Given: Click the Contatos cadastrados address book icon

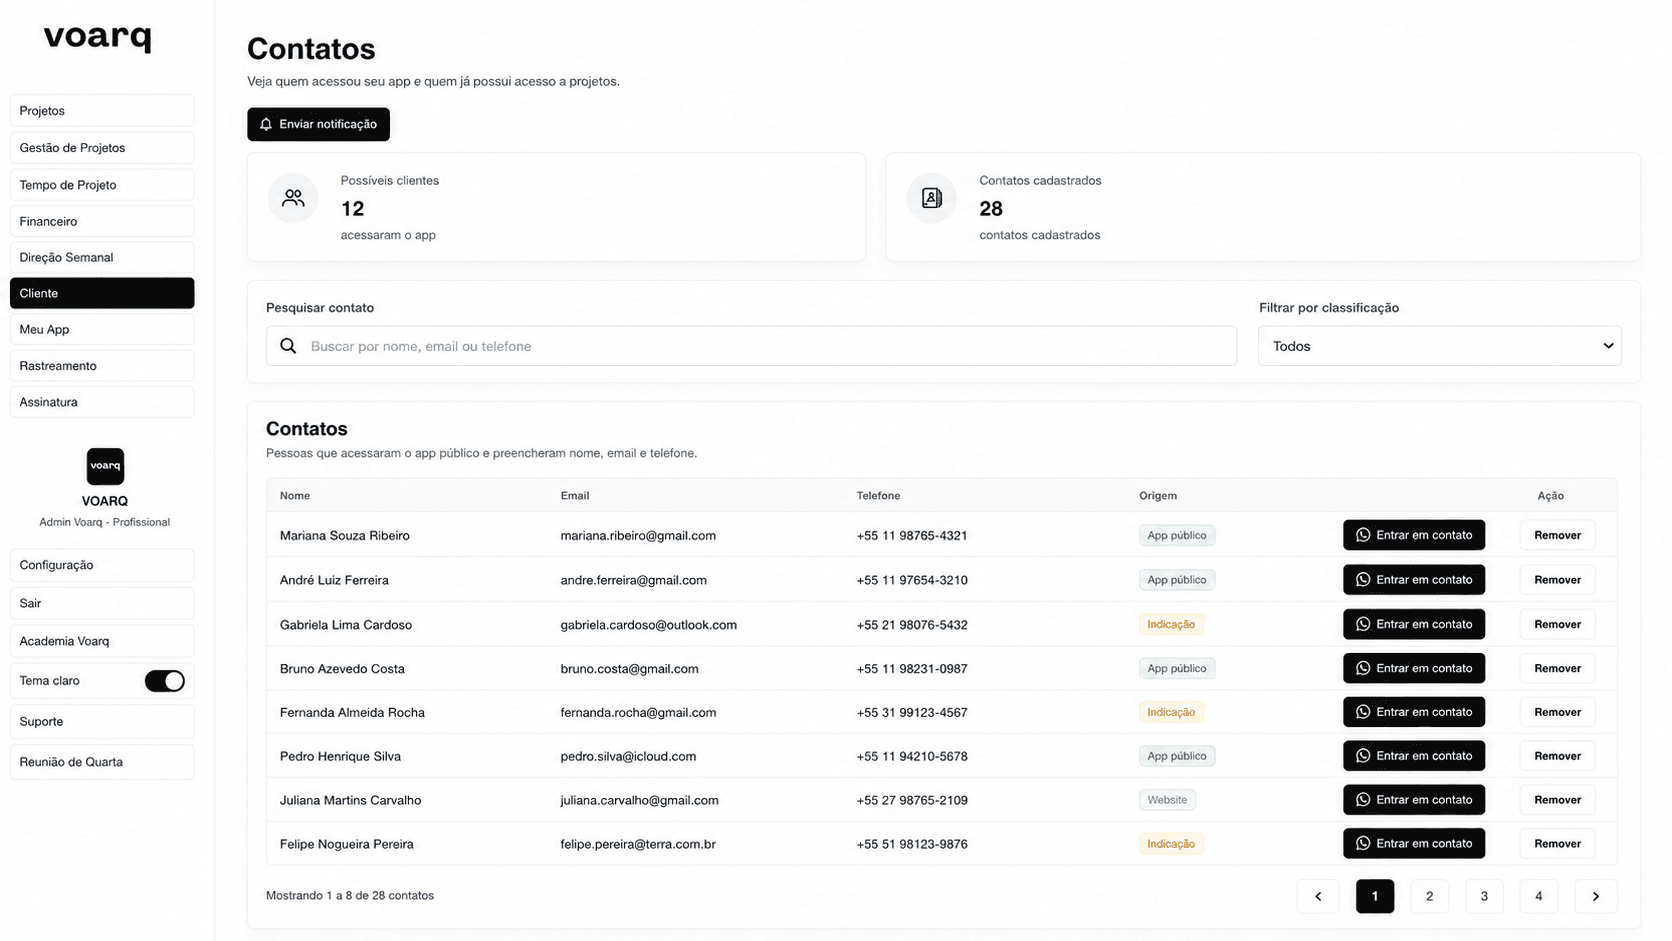Looking at the screenshot, I should click(x=932, y=198).
